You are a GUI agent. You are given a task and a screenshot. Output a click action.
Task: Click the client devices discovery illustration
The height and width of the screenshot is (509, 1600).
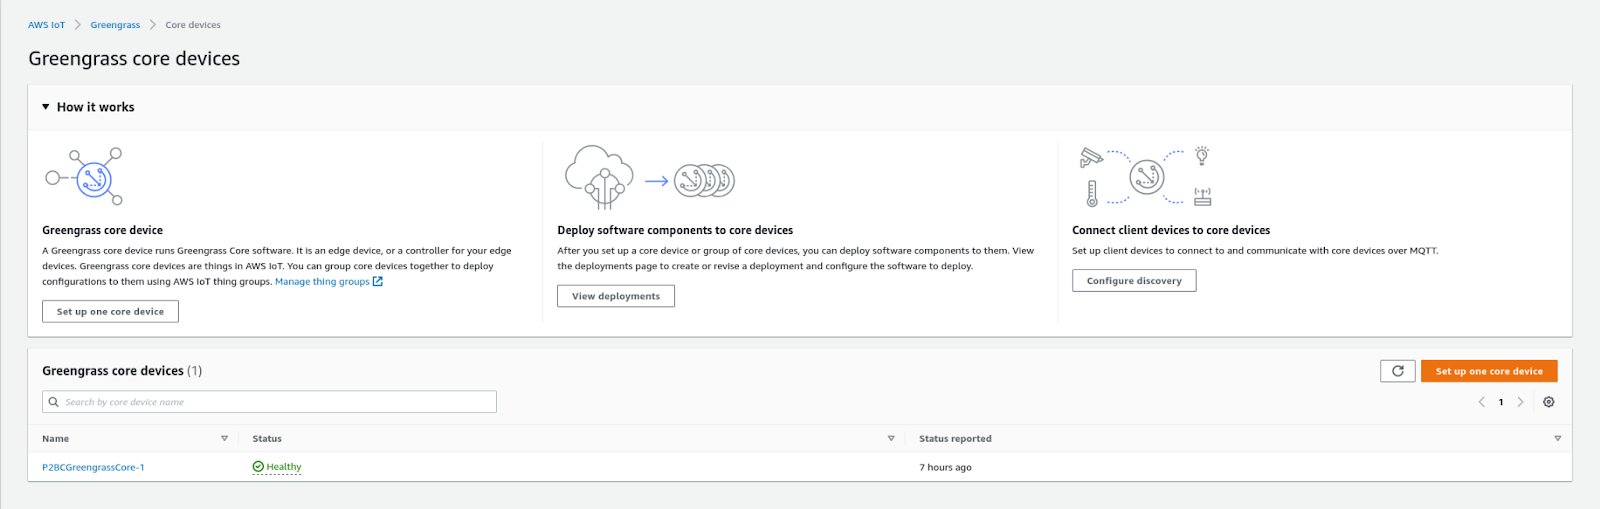1146,177
